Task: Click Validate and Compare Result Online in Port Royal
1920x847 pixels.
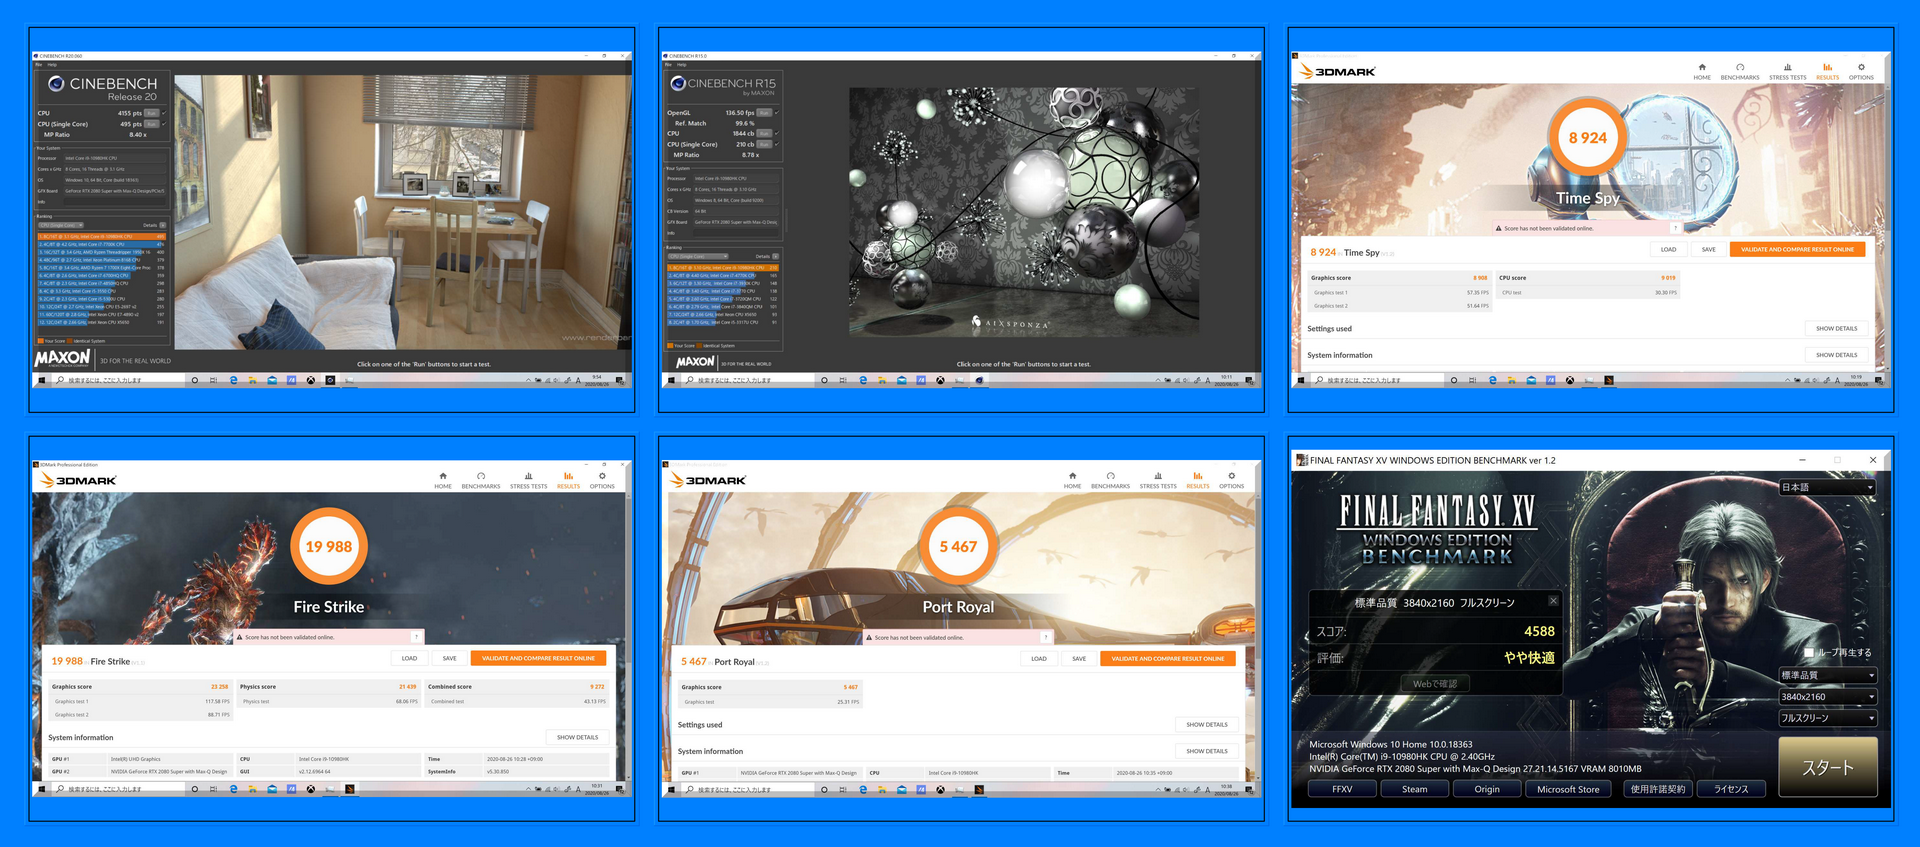Action: coord(1167,659)
